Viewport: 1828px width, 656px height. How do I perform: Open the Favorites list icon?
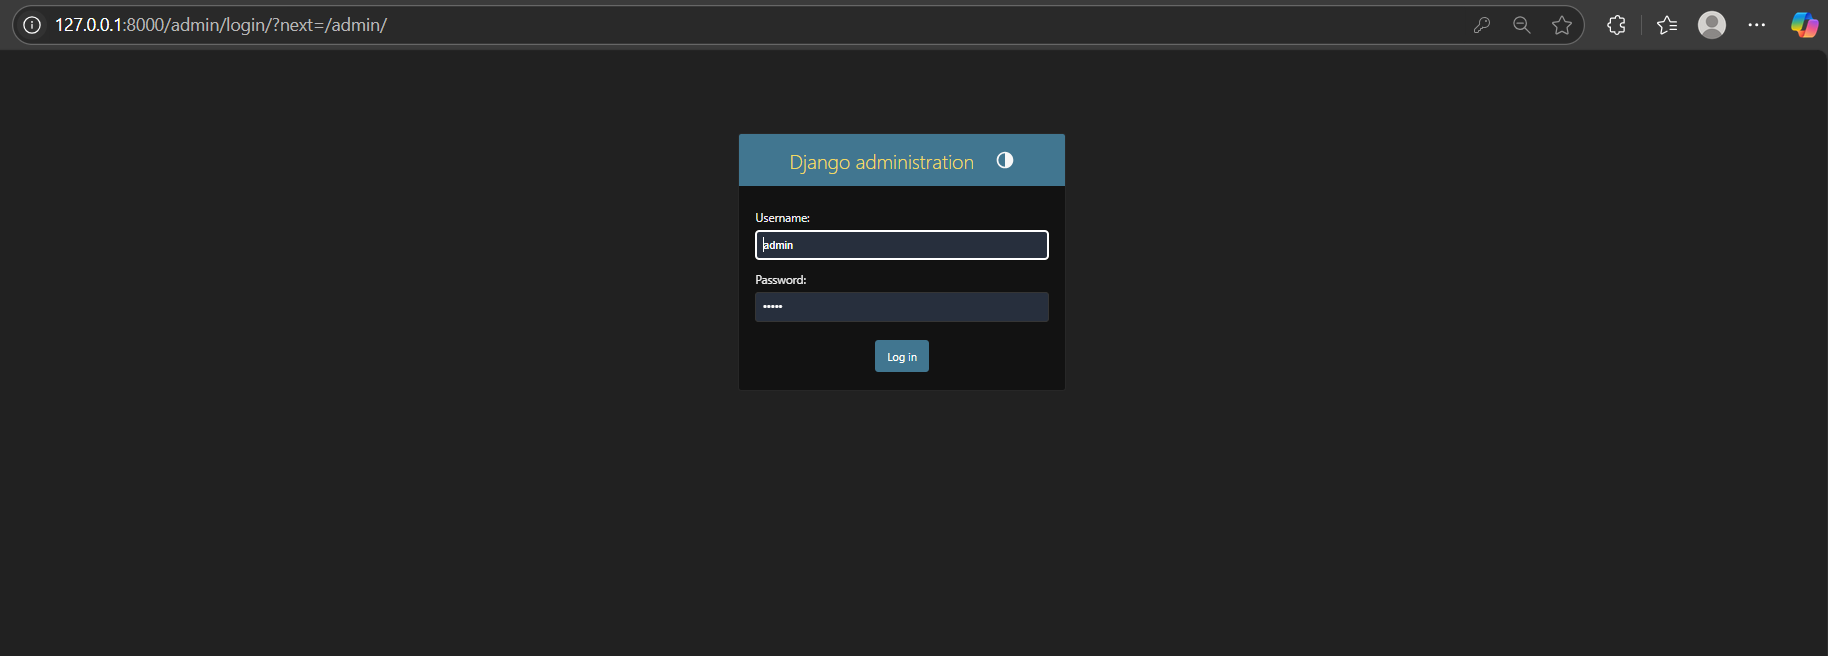click(1667, 25)
